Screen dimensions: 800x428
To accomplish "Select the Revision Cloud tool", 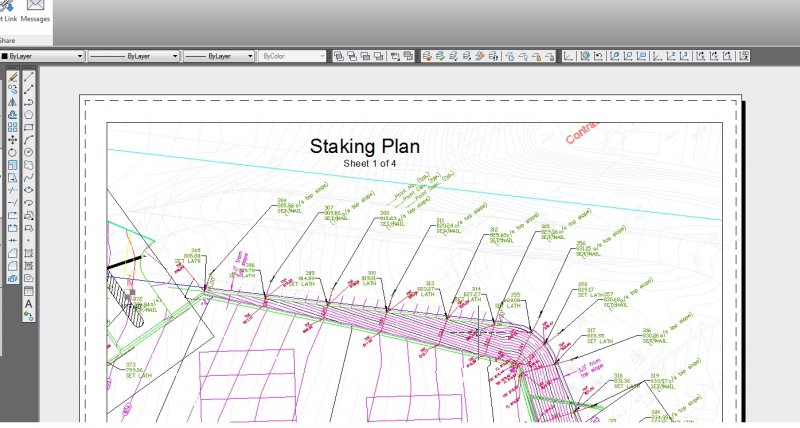I will [29, 165].
